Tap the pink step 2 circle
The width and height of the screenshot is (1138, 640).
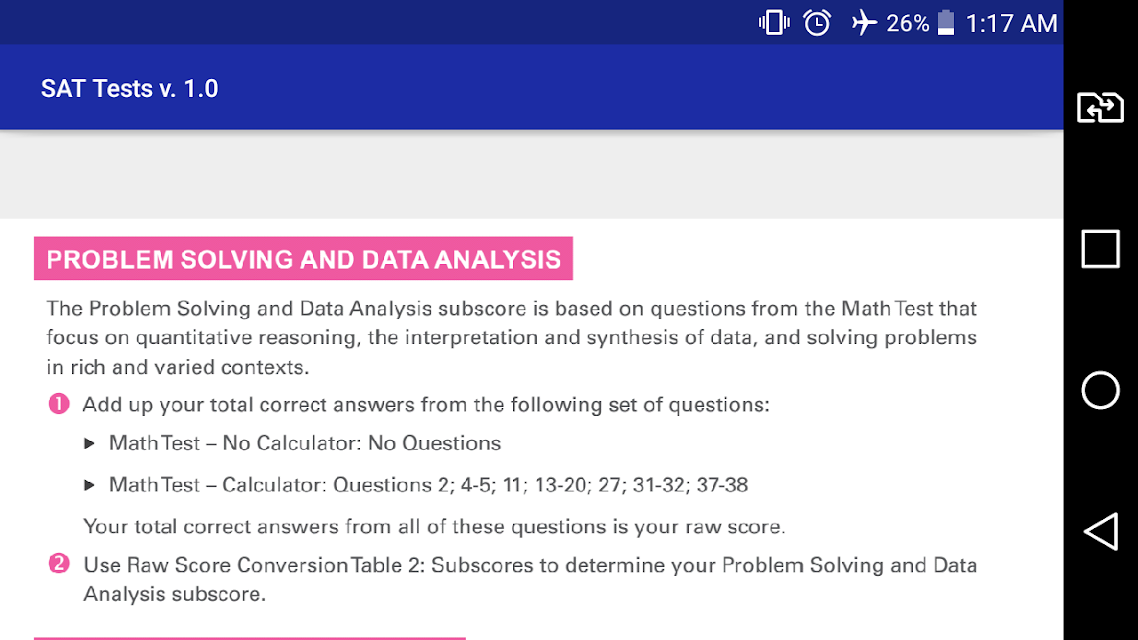[59, 564]
